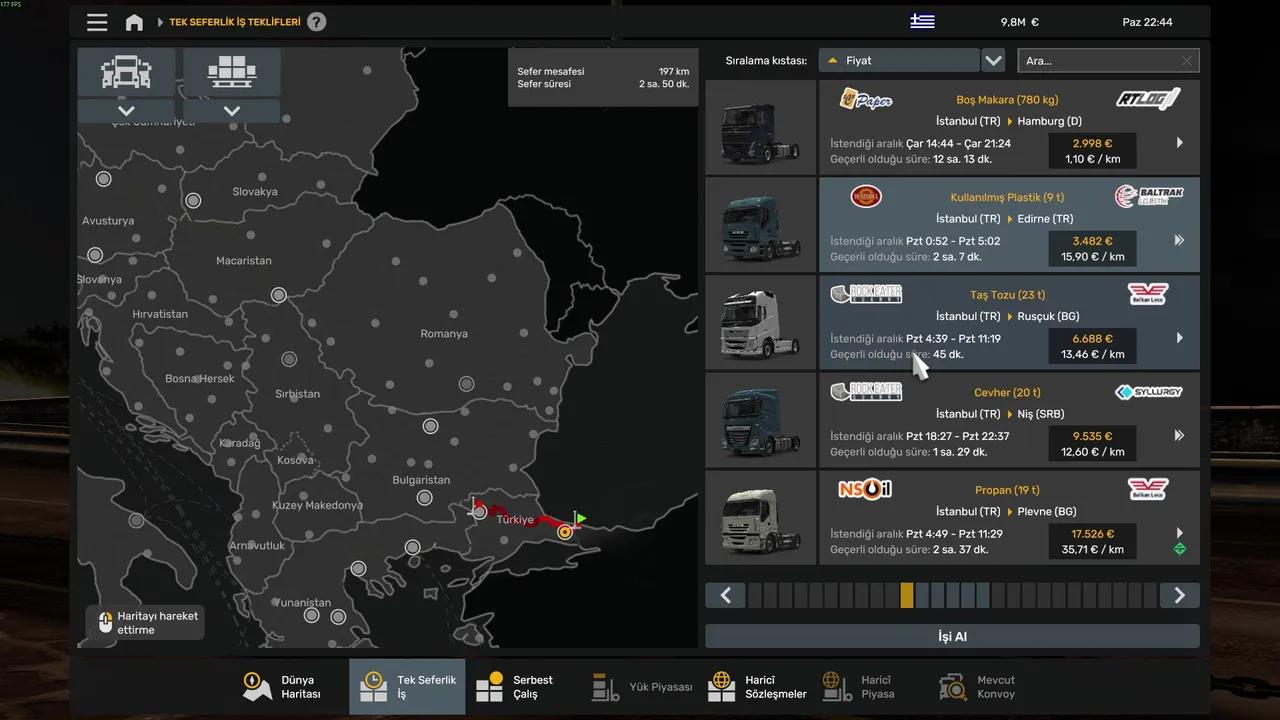Click the Greek flag language icon
The image size is (1280, 720).
922,22
